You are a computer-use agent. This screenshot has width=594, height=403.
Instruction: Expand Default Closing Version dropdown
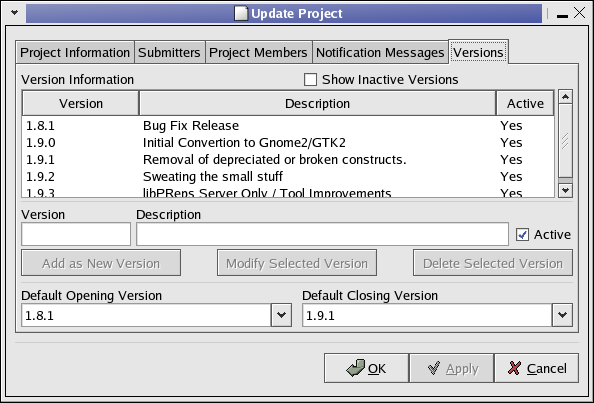click(x=562, y=315)
